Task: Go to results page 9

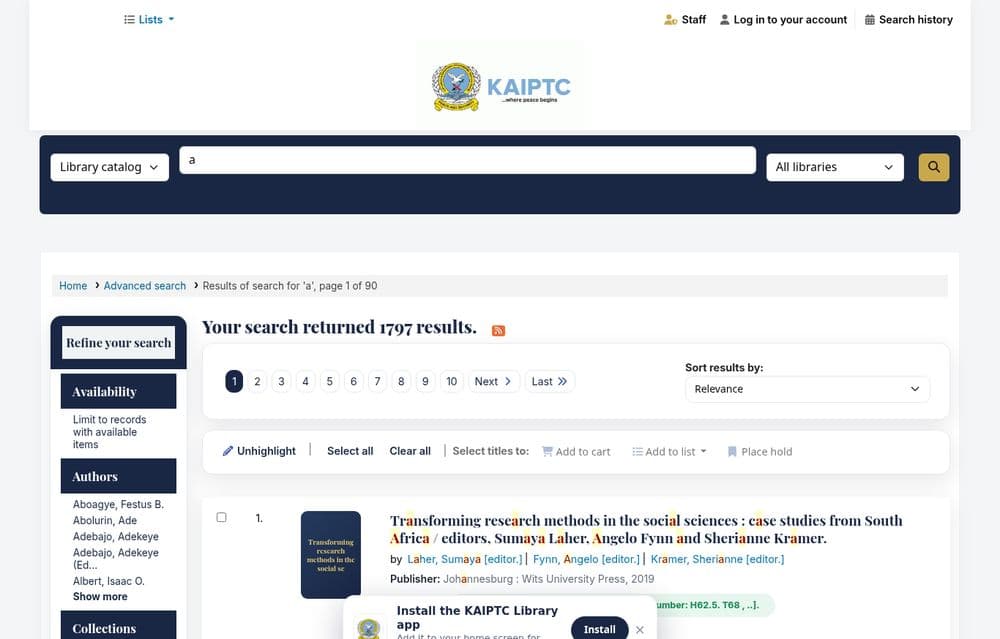Action: coord(425,381)
